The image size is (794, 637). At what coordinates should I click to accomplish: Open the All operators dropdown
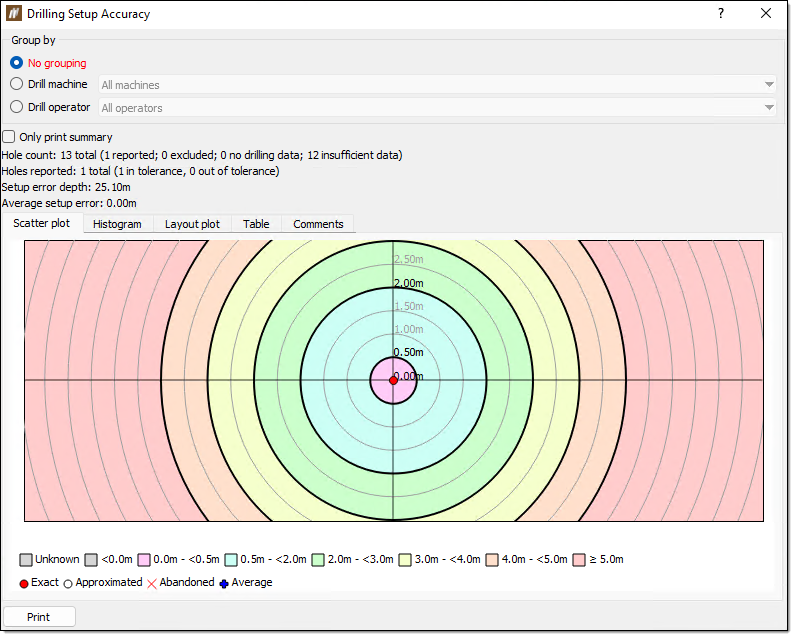click(x=438, y=108)
